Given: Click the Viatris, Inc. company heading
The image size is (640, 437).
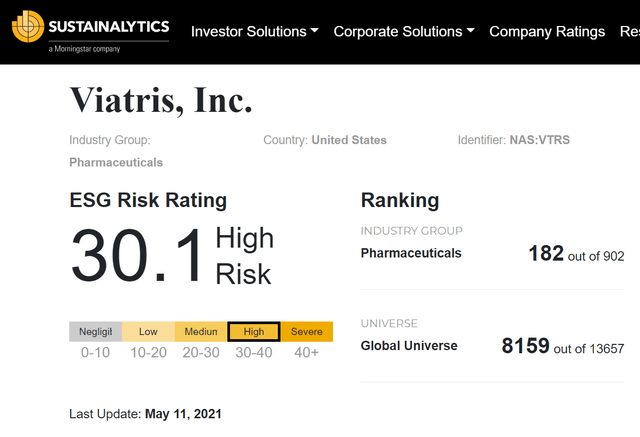Looking at the screenshot, I should click(x=161, y=100).
